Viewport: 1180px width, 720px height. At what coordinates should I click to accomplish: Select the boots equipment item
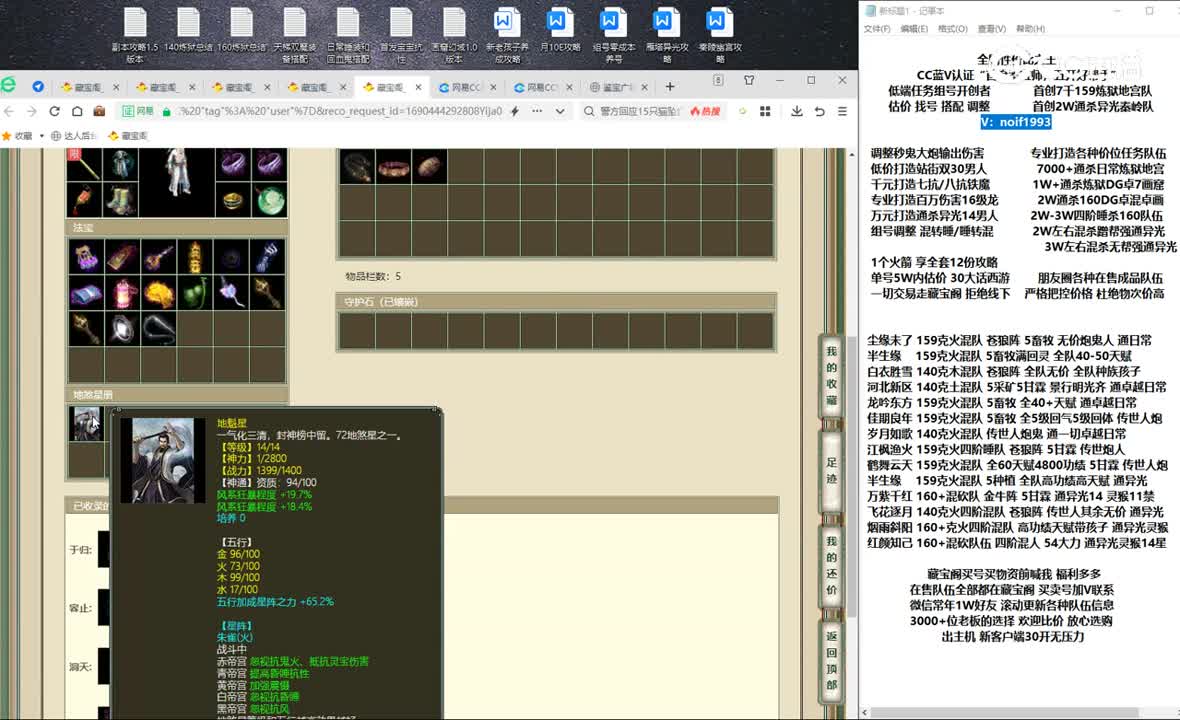coord(120,200)
